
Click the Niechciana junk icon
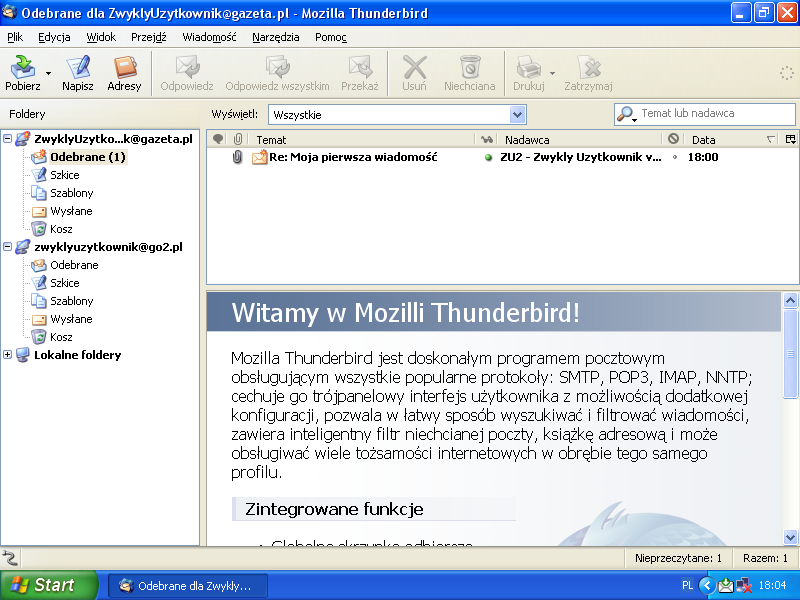[469, 73]
